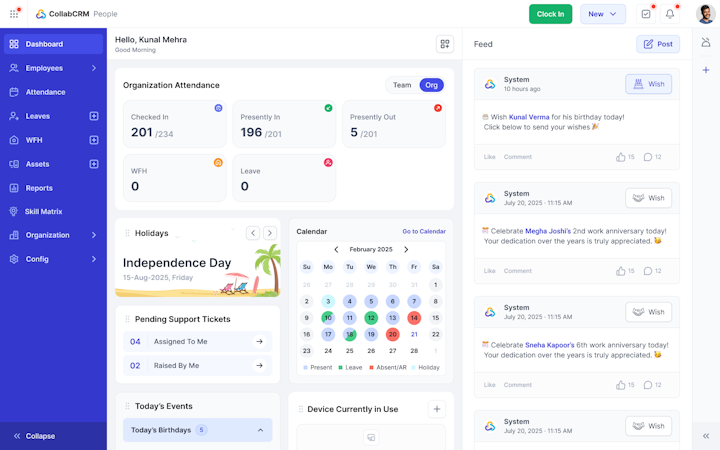
Task: Click the Presently Out red icon
Action: tap(438, 108)
